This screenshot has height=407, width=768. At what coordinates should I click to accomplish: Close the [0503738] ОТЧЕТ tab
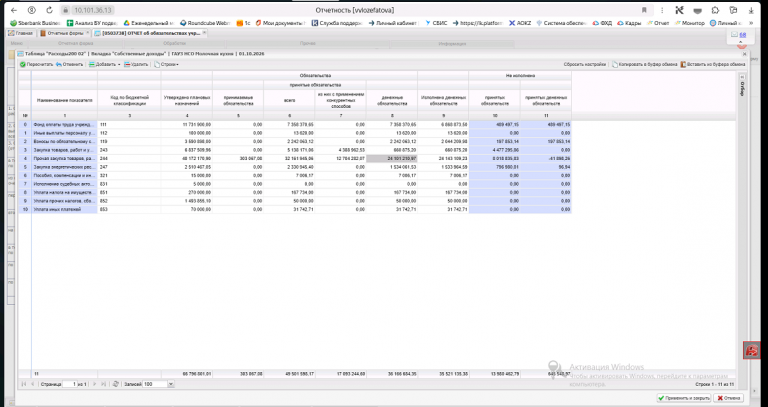coord(204,33)
